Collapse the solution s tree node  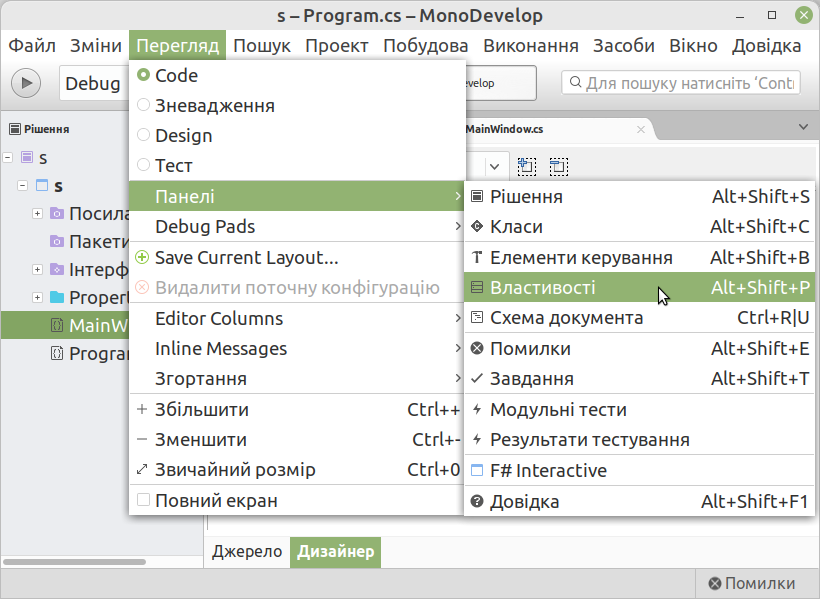(x=8, y=157)
